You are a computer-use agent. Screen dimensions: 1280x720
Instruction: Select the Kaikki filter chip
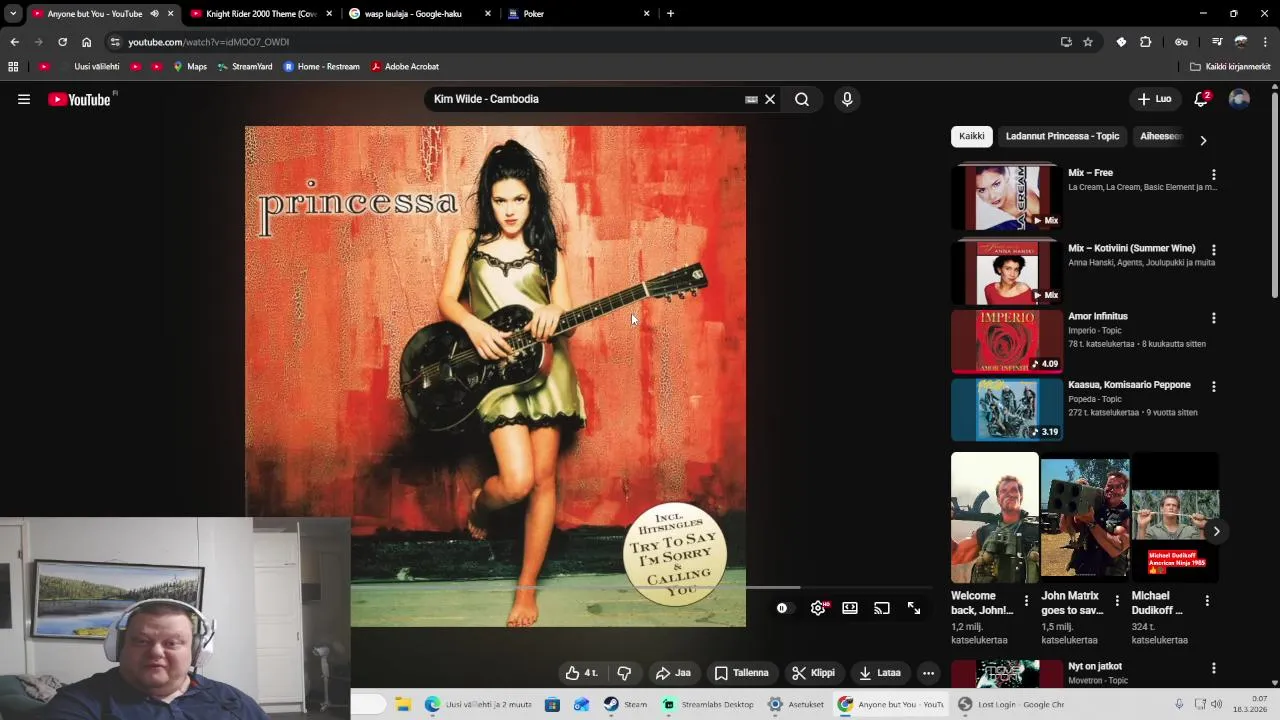[972, 136]
